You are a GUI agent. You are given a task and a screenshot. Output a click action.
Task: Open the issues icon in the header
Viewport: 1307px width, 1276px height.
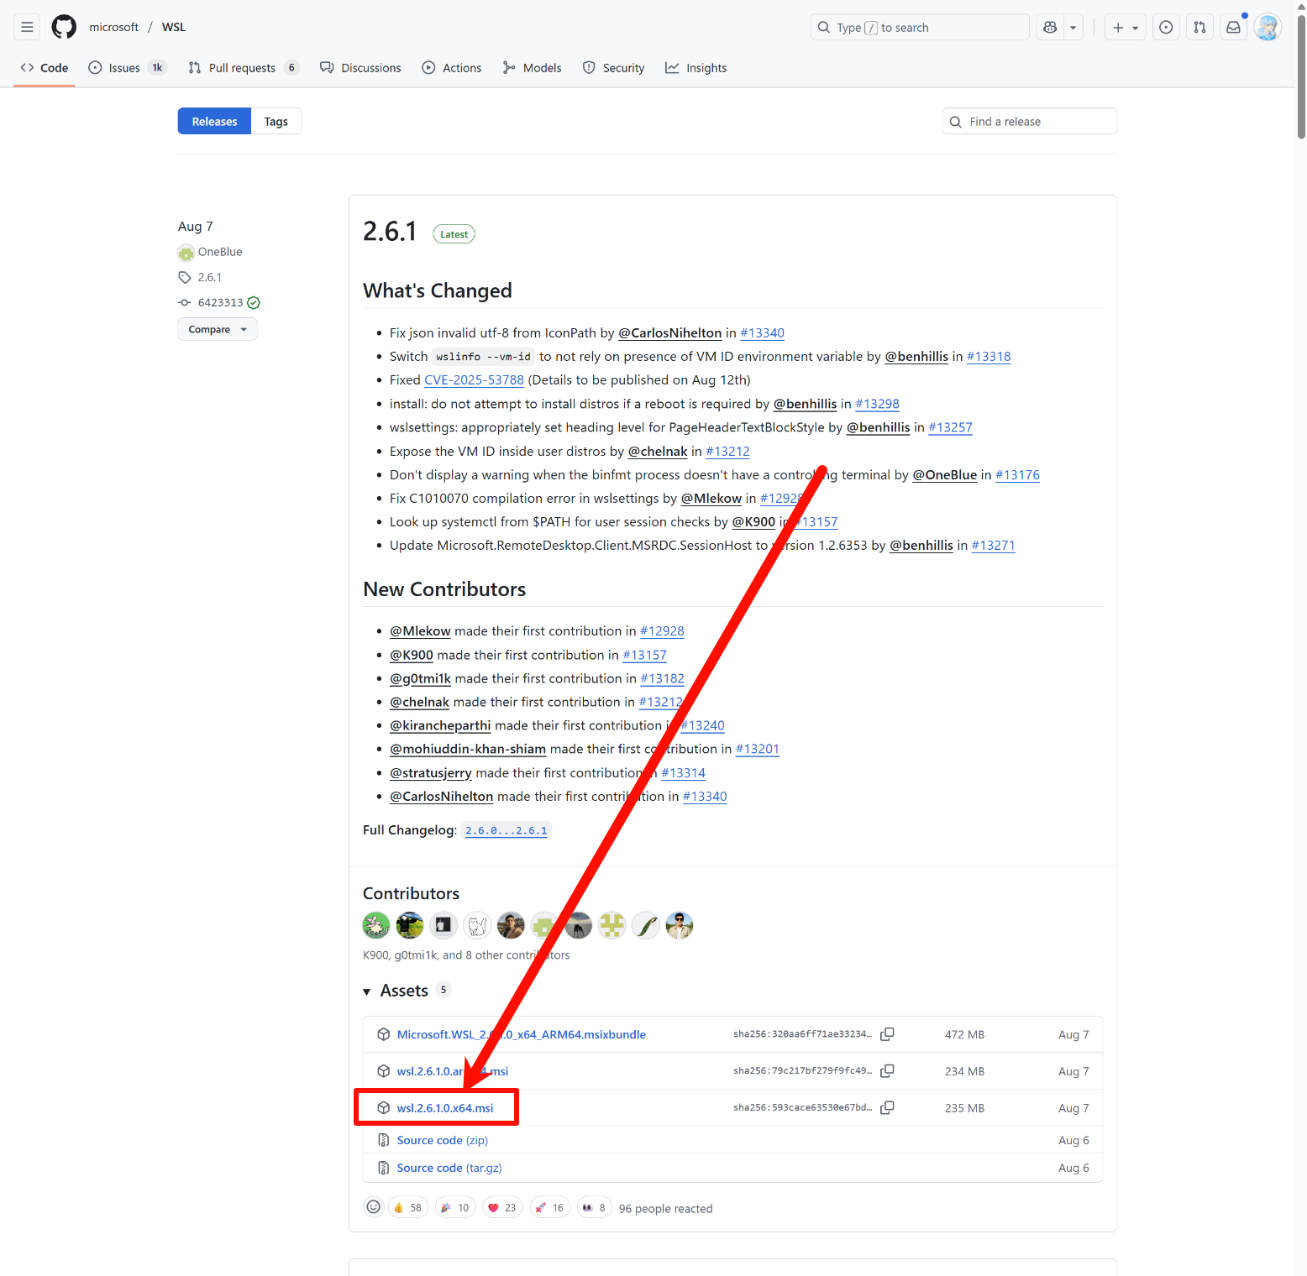[x=1166, y=27]
